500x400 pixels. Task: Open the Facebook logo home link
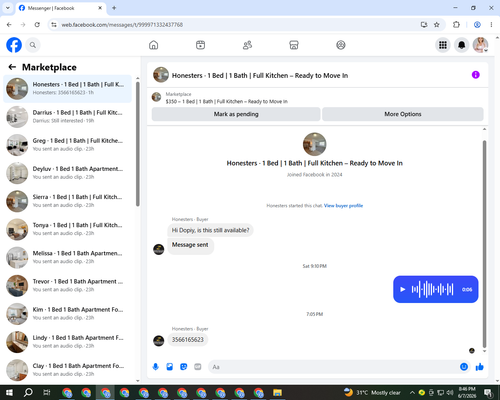14,45
